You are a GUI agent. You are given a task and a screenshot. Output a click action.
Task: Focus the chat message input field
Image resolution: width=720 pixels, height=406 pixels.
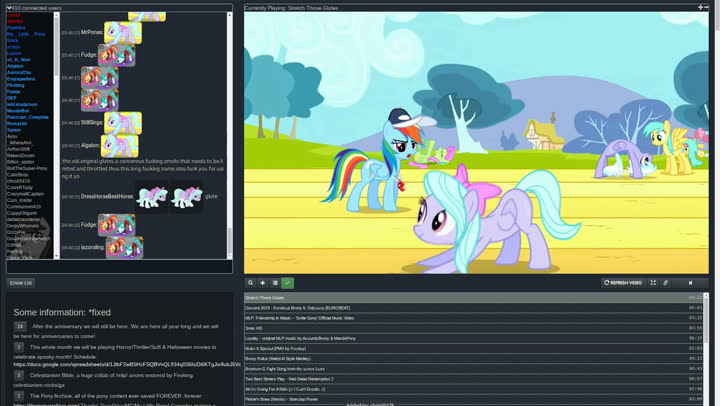[119, 267]
